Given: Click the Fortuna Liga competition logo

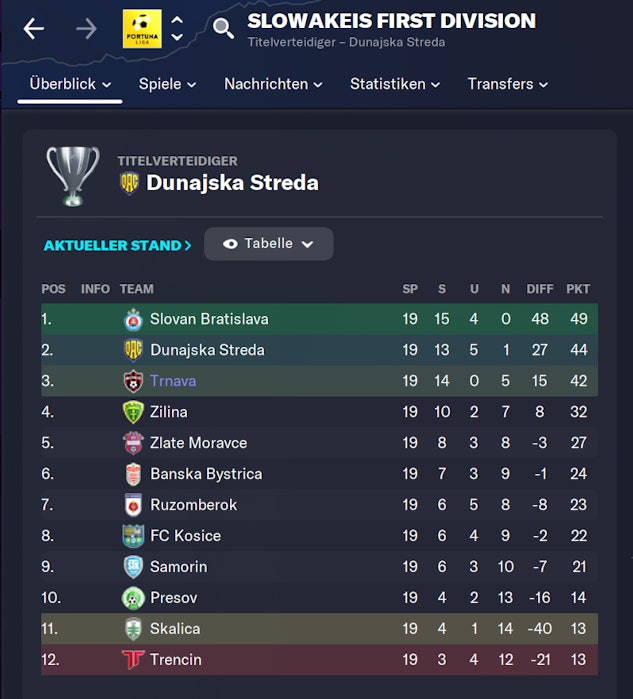Looking at the screenshot, I should [142, 29].
